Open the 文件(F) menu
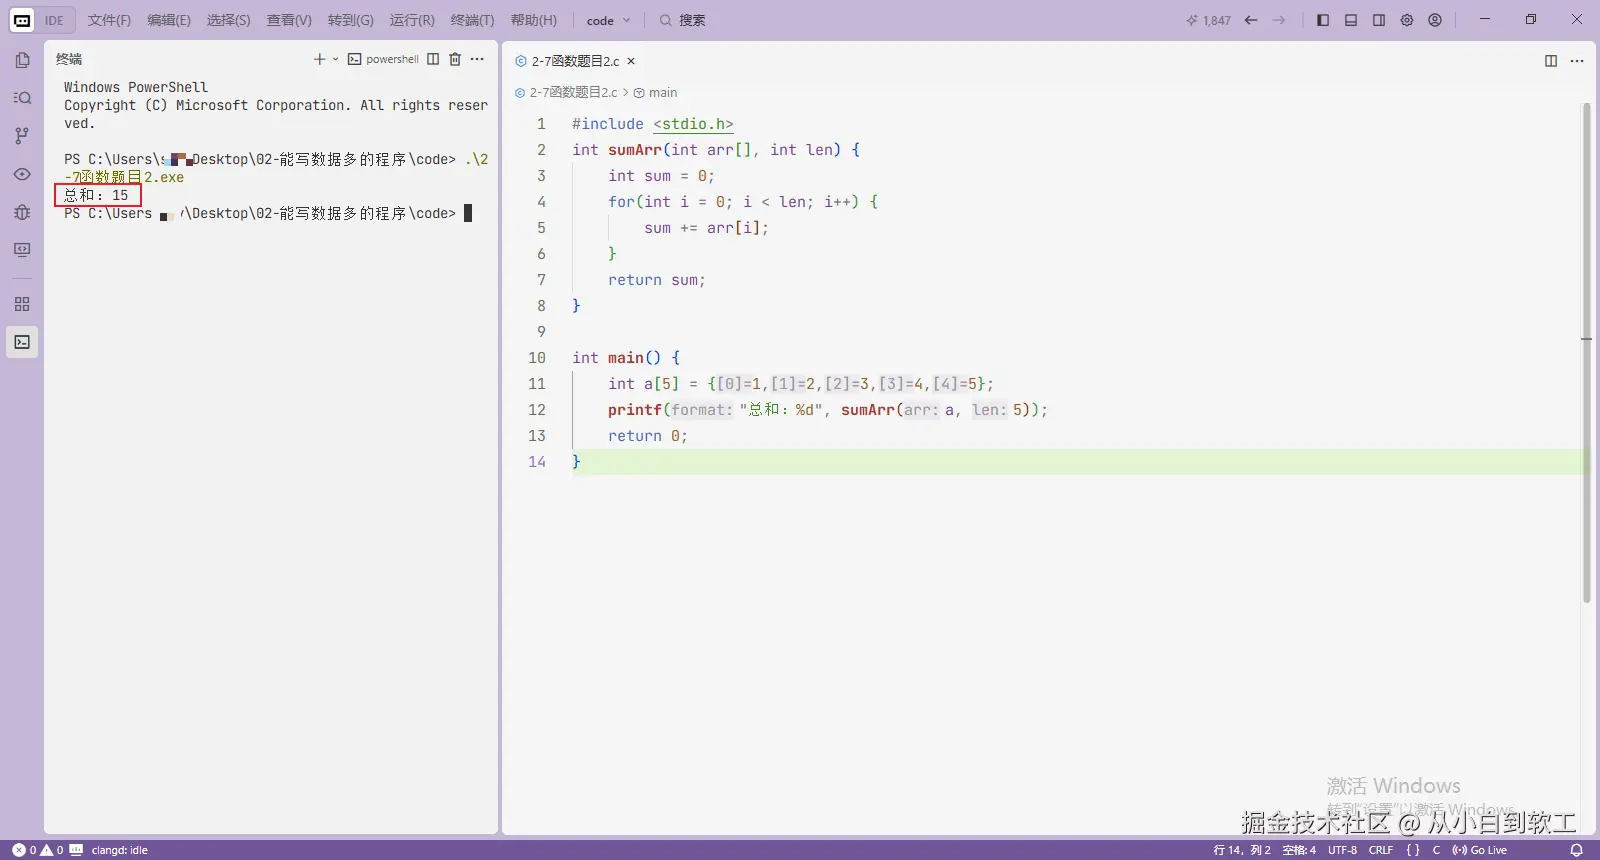This screenshot has width=1600, height=860. pyautogui.click(x=109, y=20)
